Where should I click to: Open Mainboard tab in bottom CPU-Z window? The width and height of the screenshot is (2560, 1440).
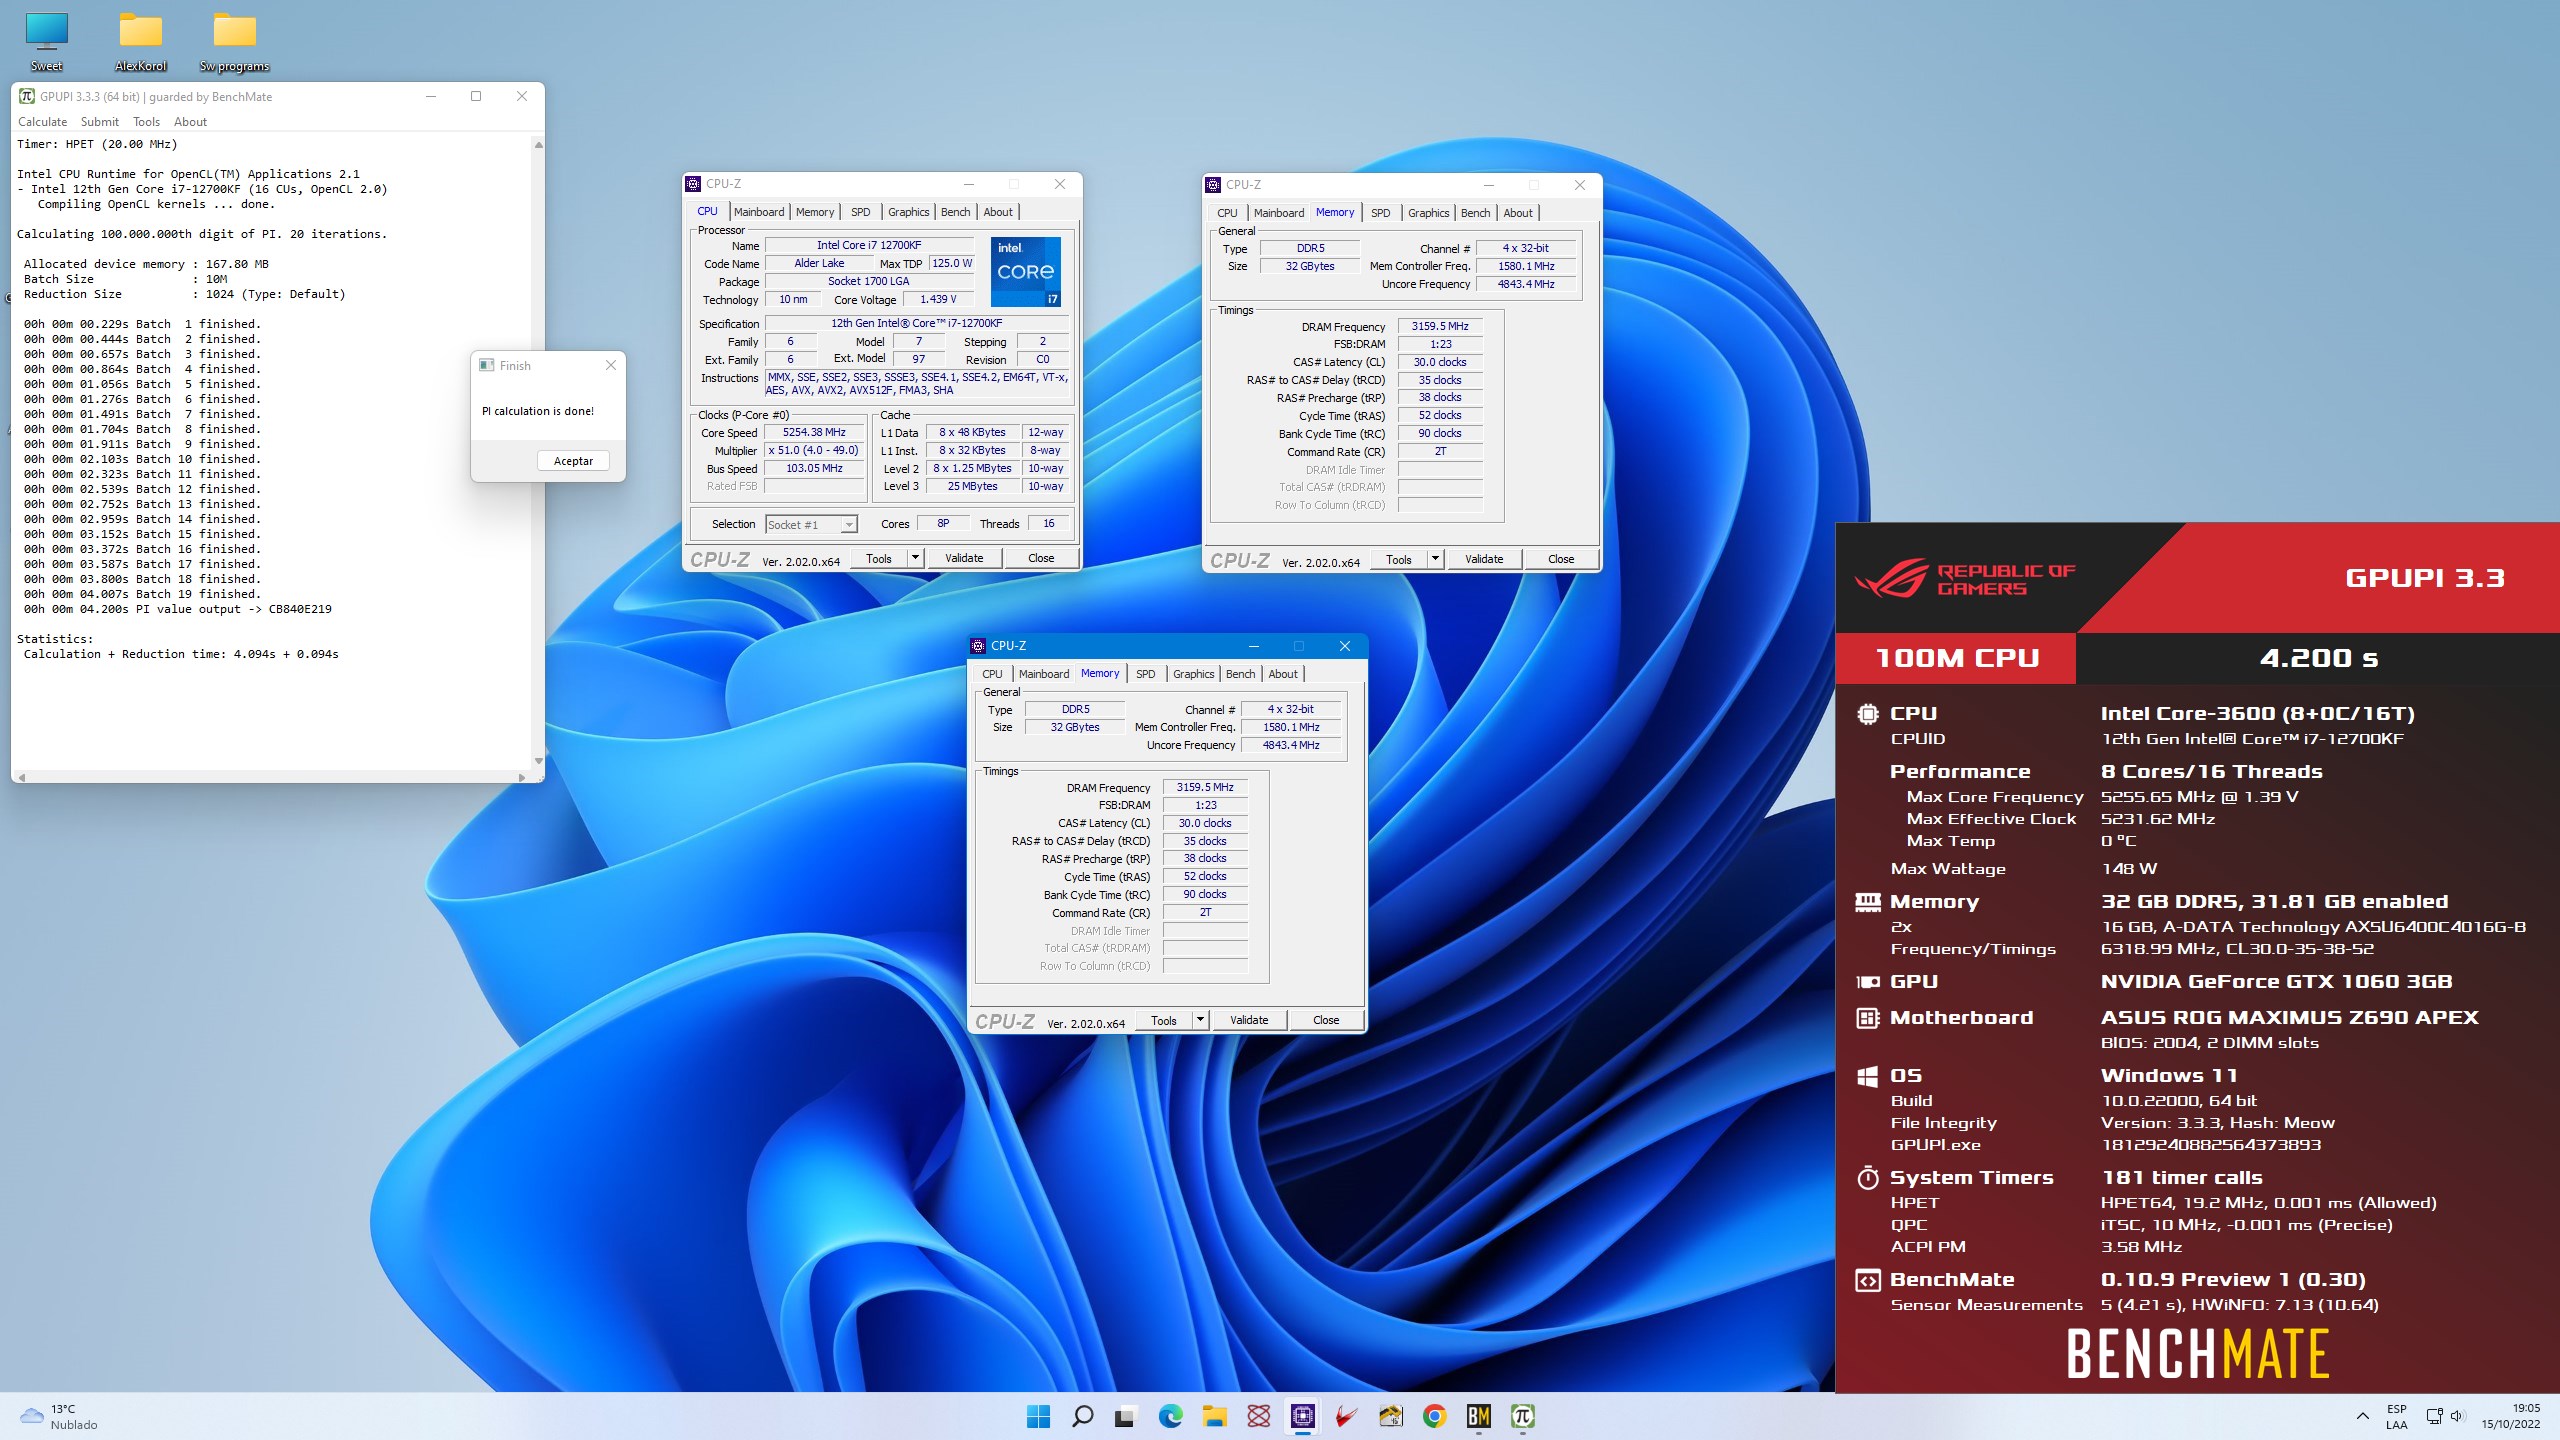point(1044,674)
